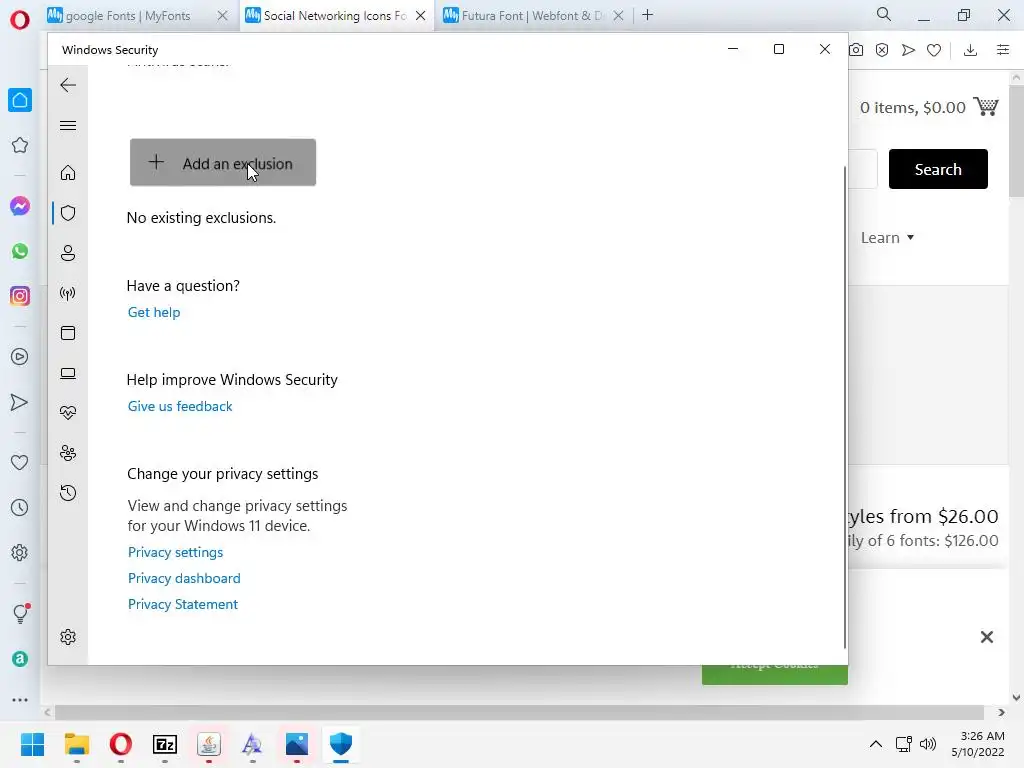Screen dimensions: 1024x768
Task: Open Opera sidebar home icon
Action: [x=20, y=100]
